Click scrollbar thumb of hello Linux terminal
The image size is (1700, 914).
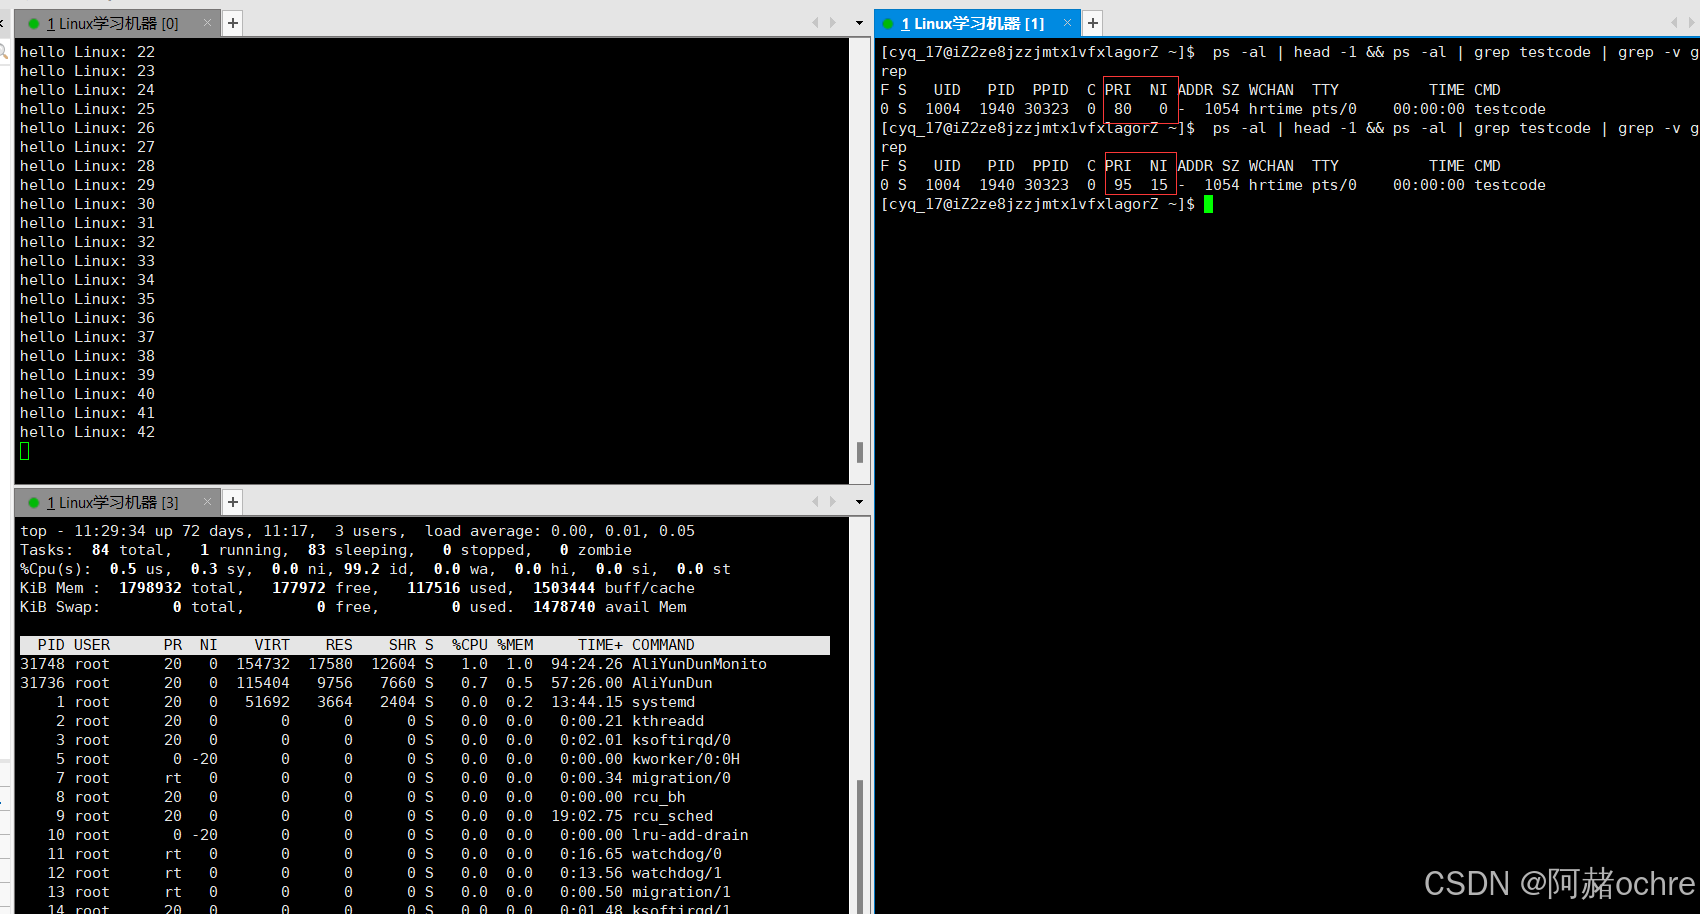(x=860, y=452)
